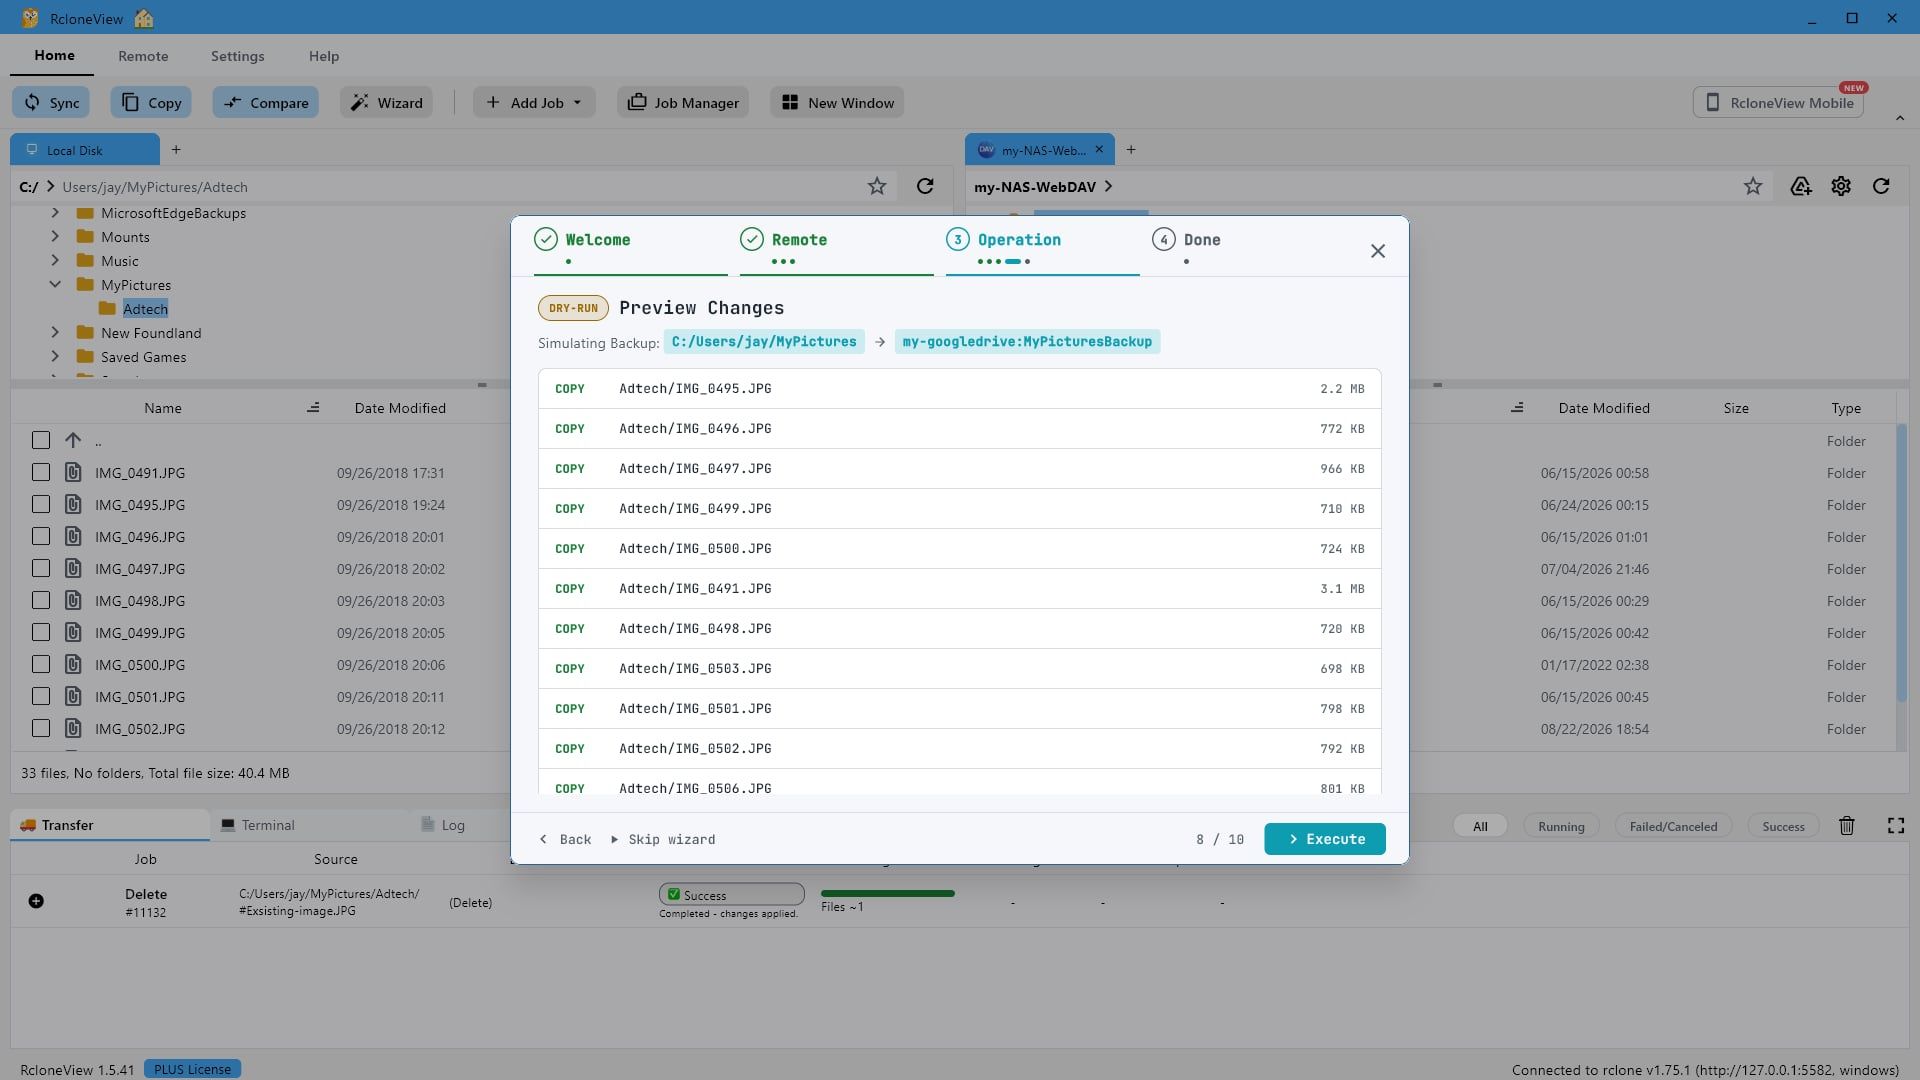
Task: Go up to parent folder arrow
Action: pyautogui.click(x=73, y=440)
